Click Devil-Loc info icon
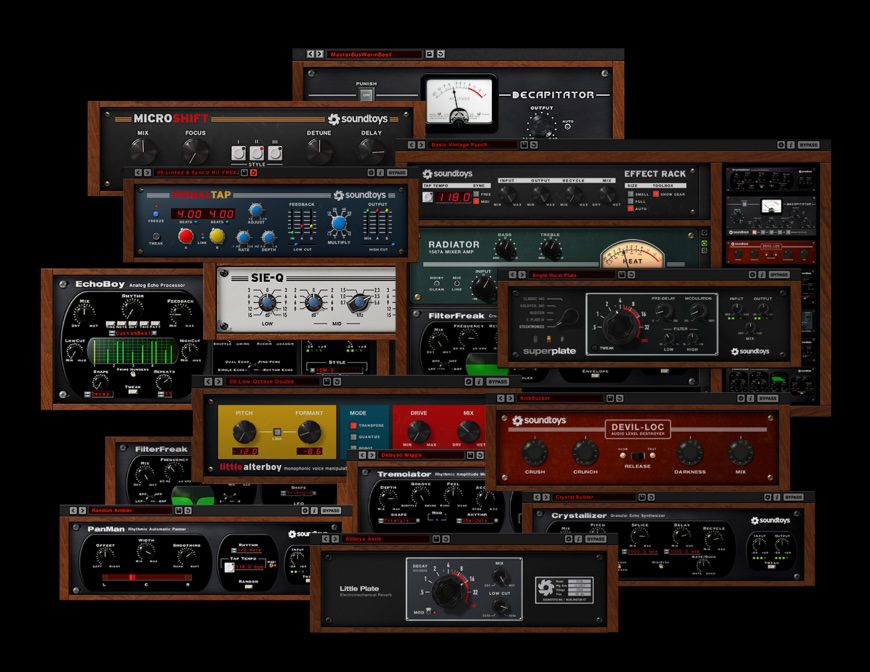Screen dimensions: 870x672 click(x=750, y=398)
